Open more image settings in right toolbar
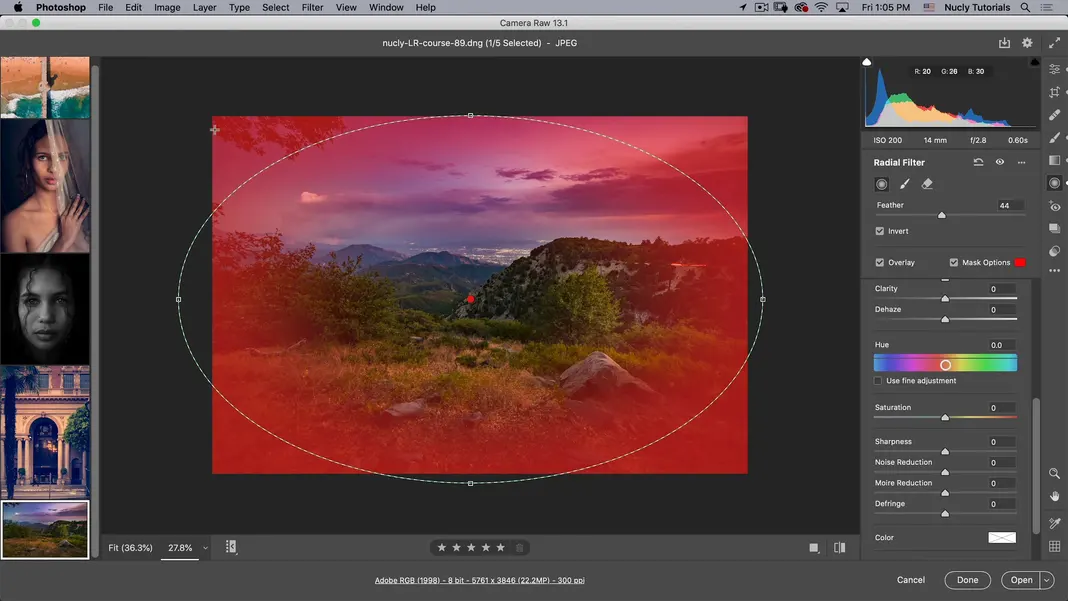The height and width of the screenshot is (601, 1068). click(1054, 271)
